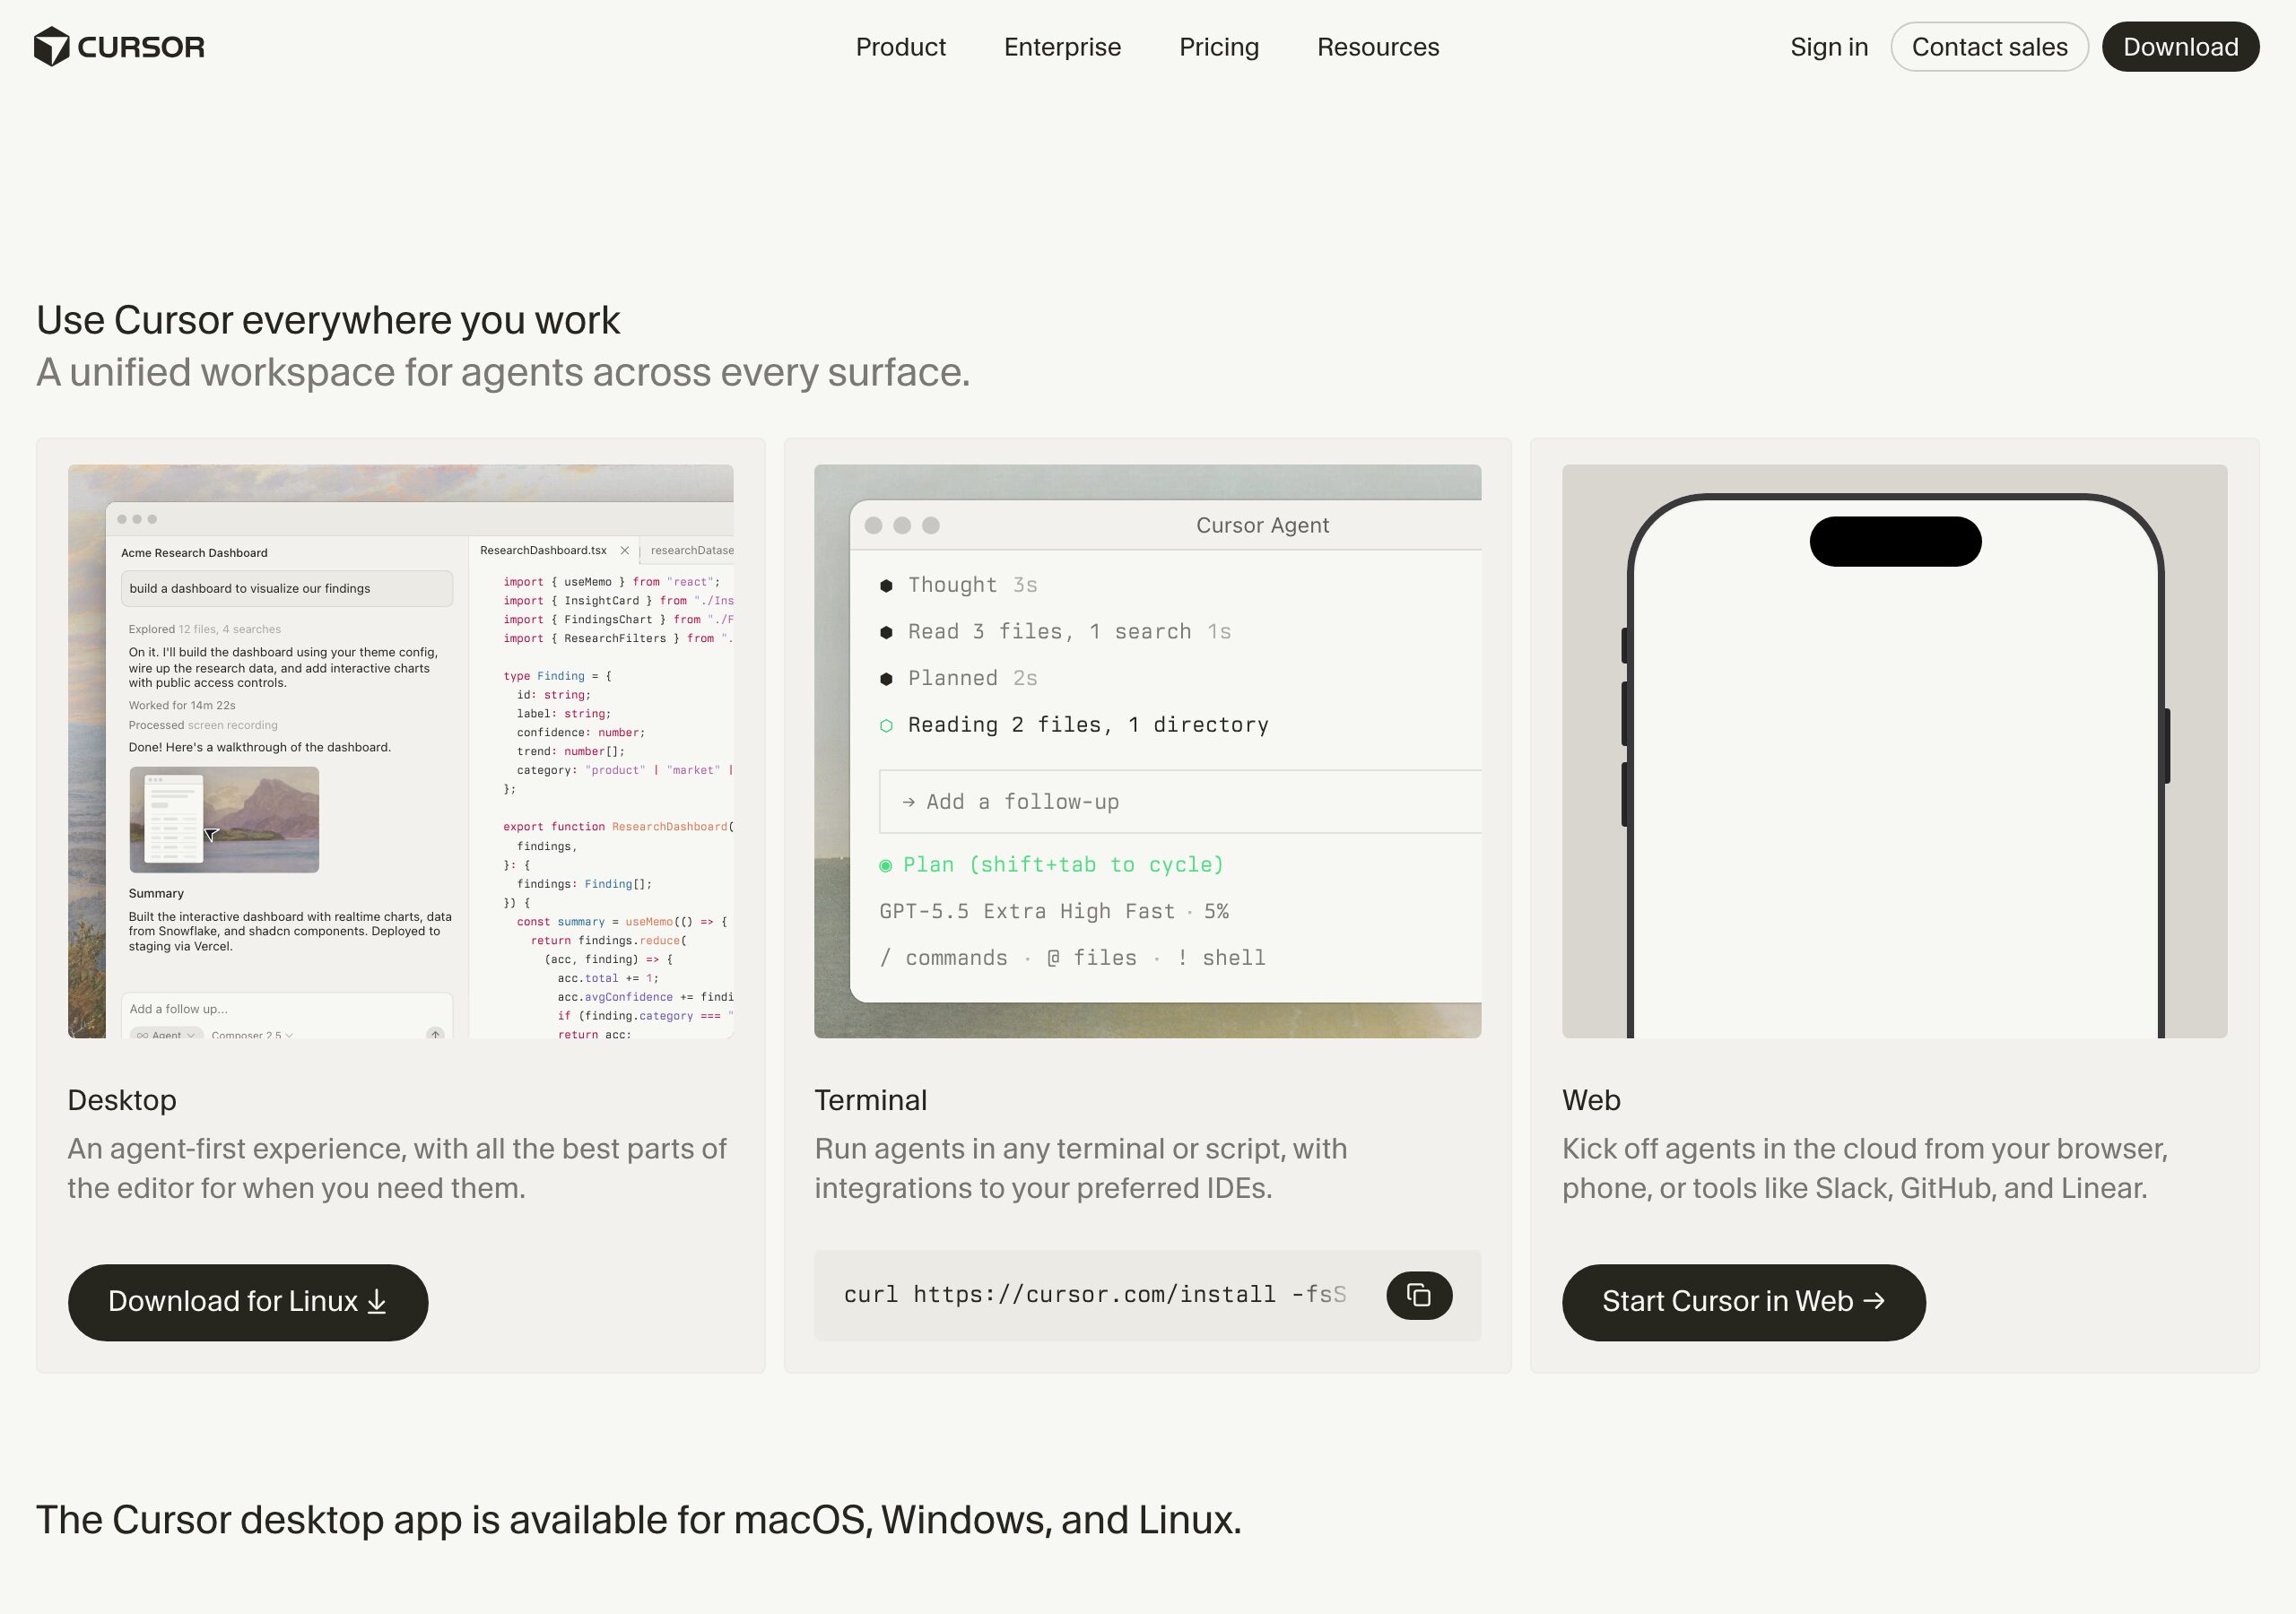Viewport: 2296px width, 1614px height.
Task: Click the 'Cursor Agent' window title
Action: pyautogui.click(x=1262, y=526)
